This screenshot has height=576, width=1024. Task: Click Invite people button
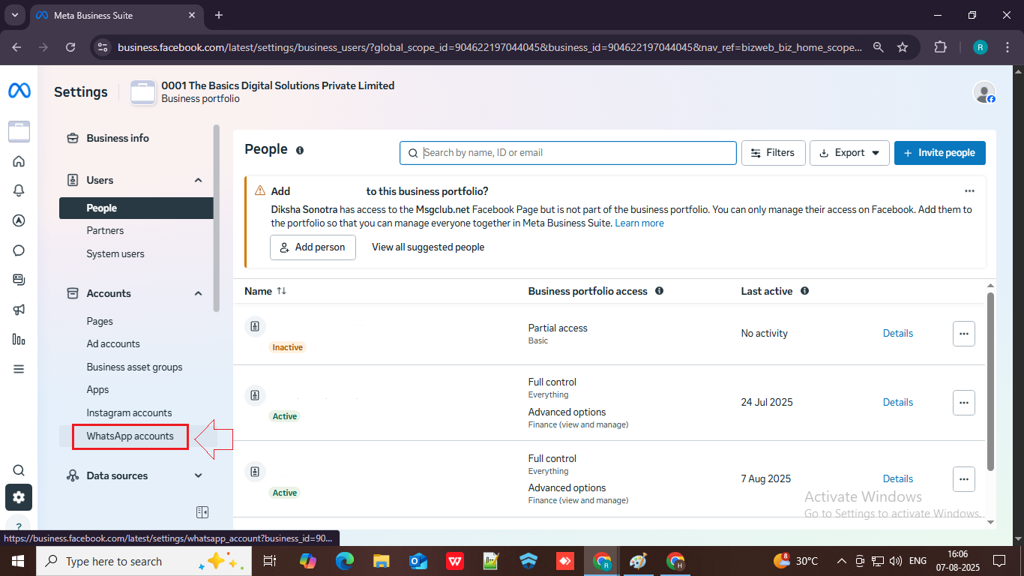click(940, 153)
